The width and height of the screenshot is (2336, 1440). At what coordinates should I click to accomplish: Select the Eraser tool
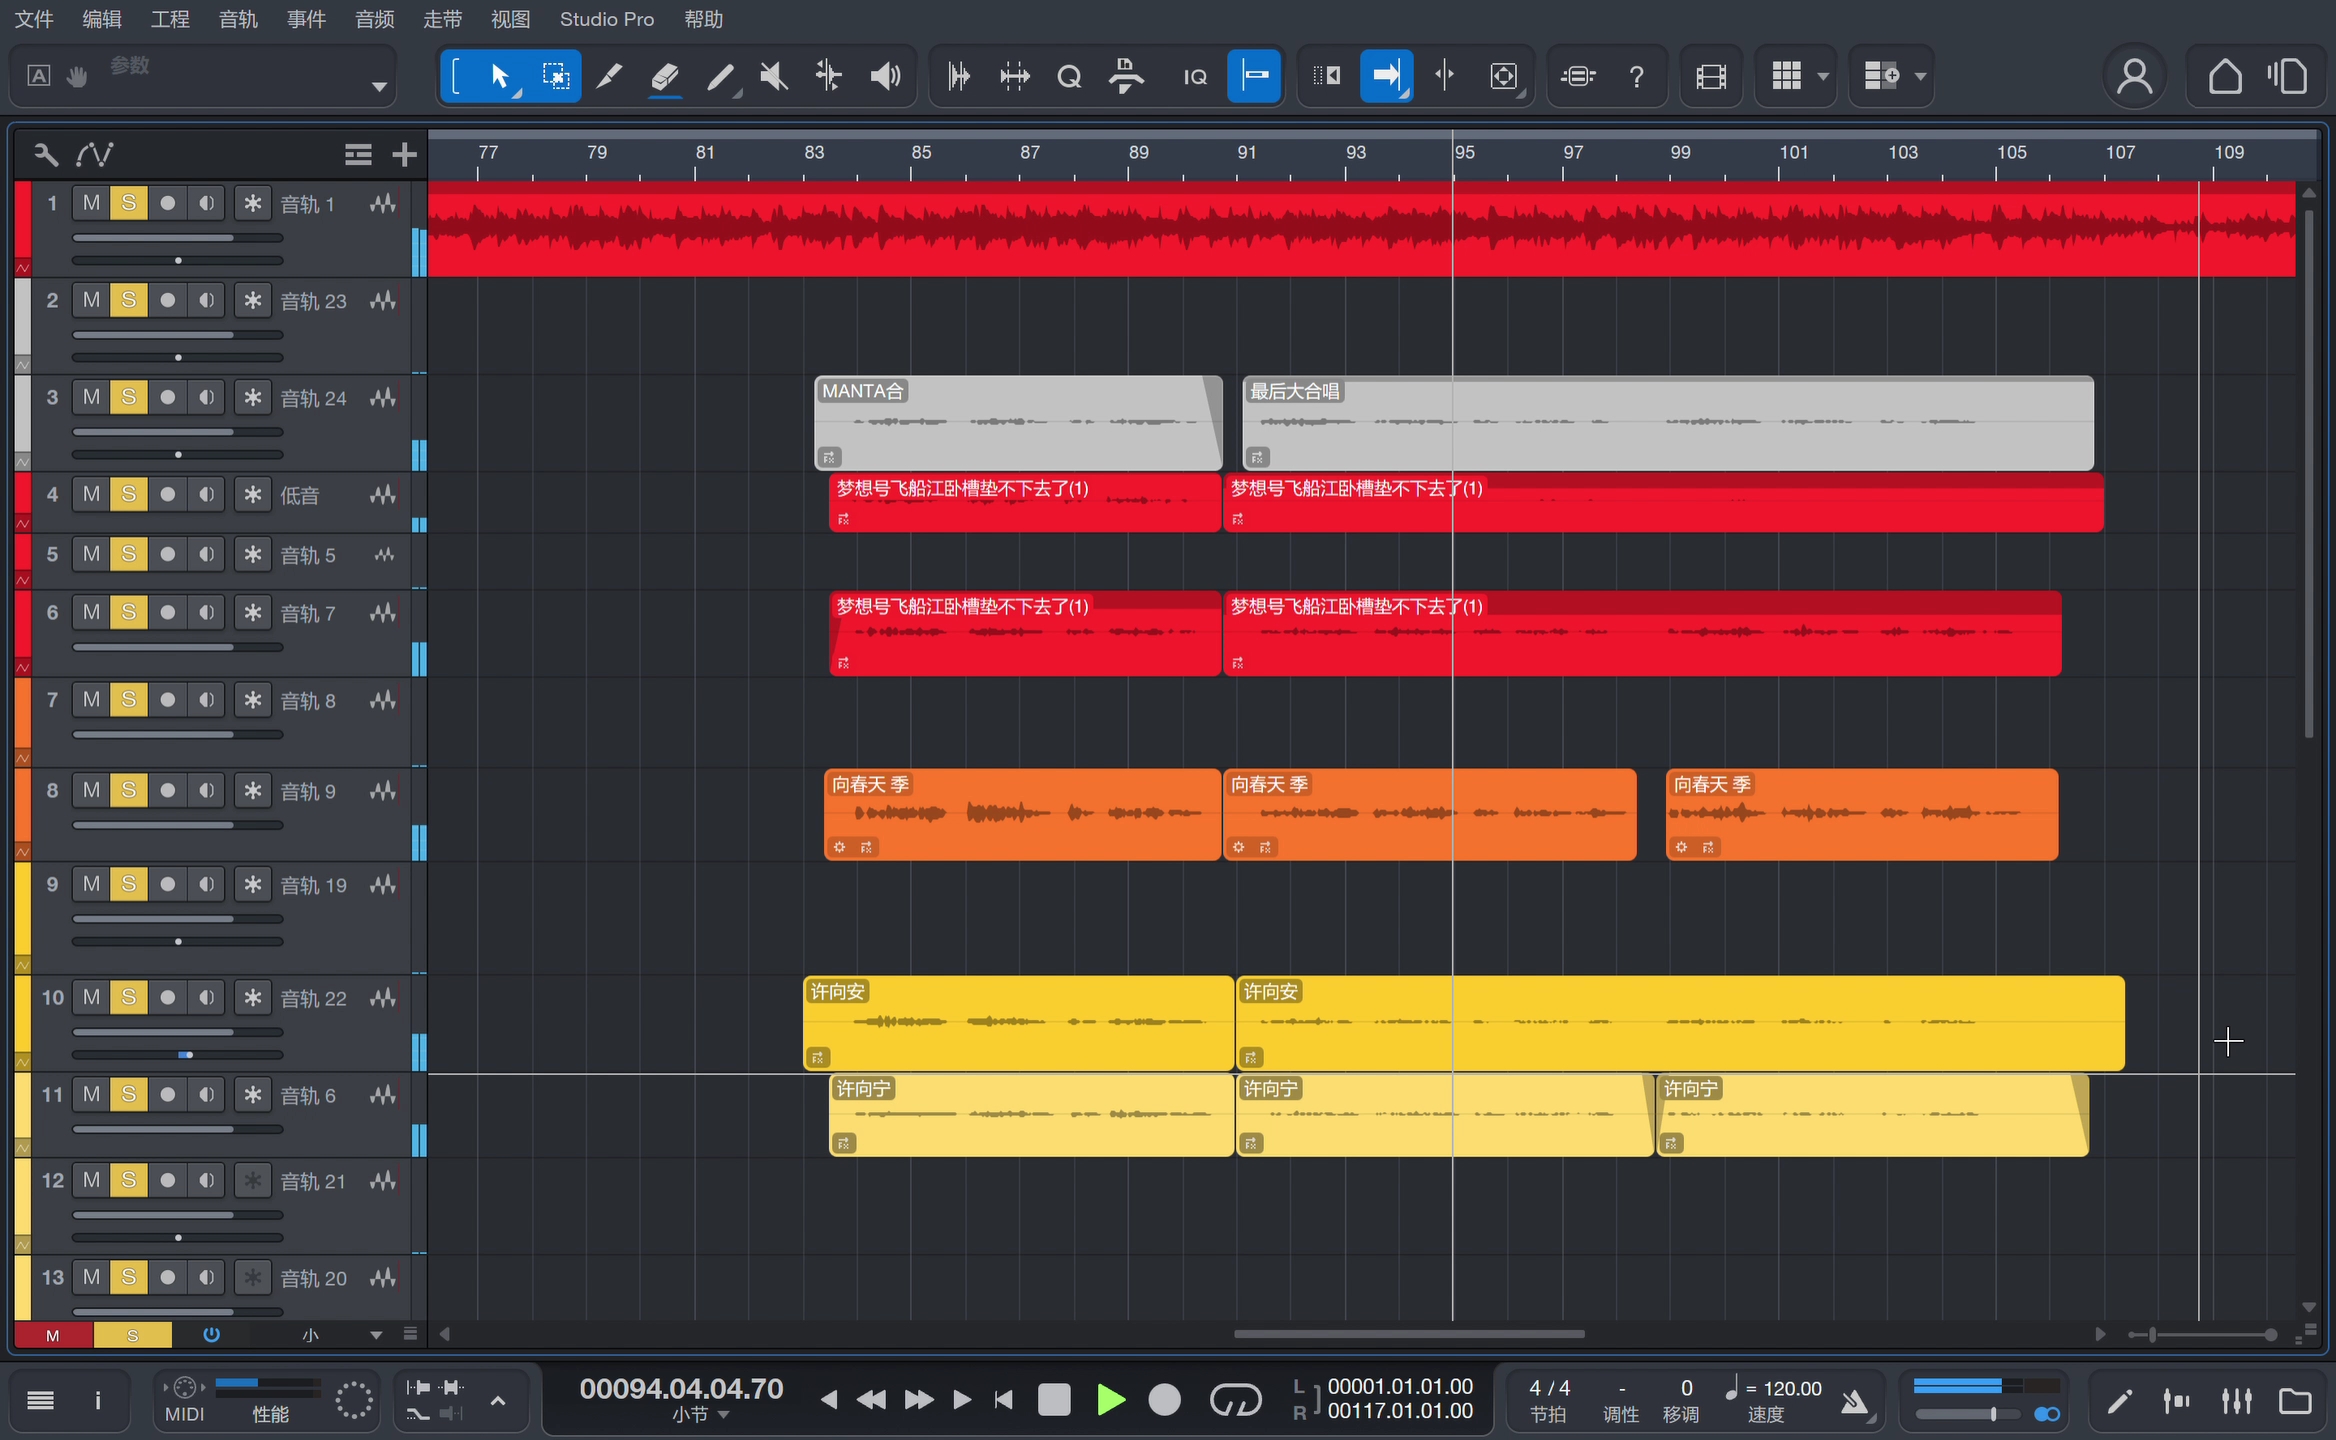664,76
